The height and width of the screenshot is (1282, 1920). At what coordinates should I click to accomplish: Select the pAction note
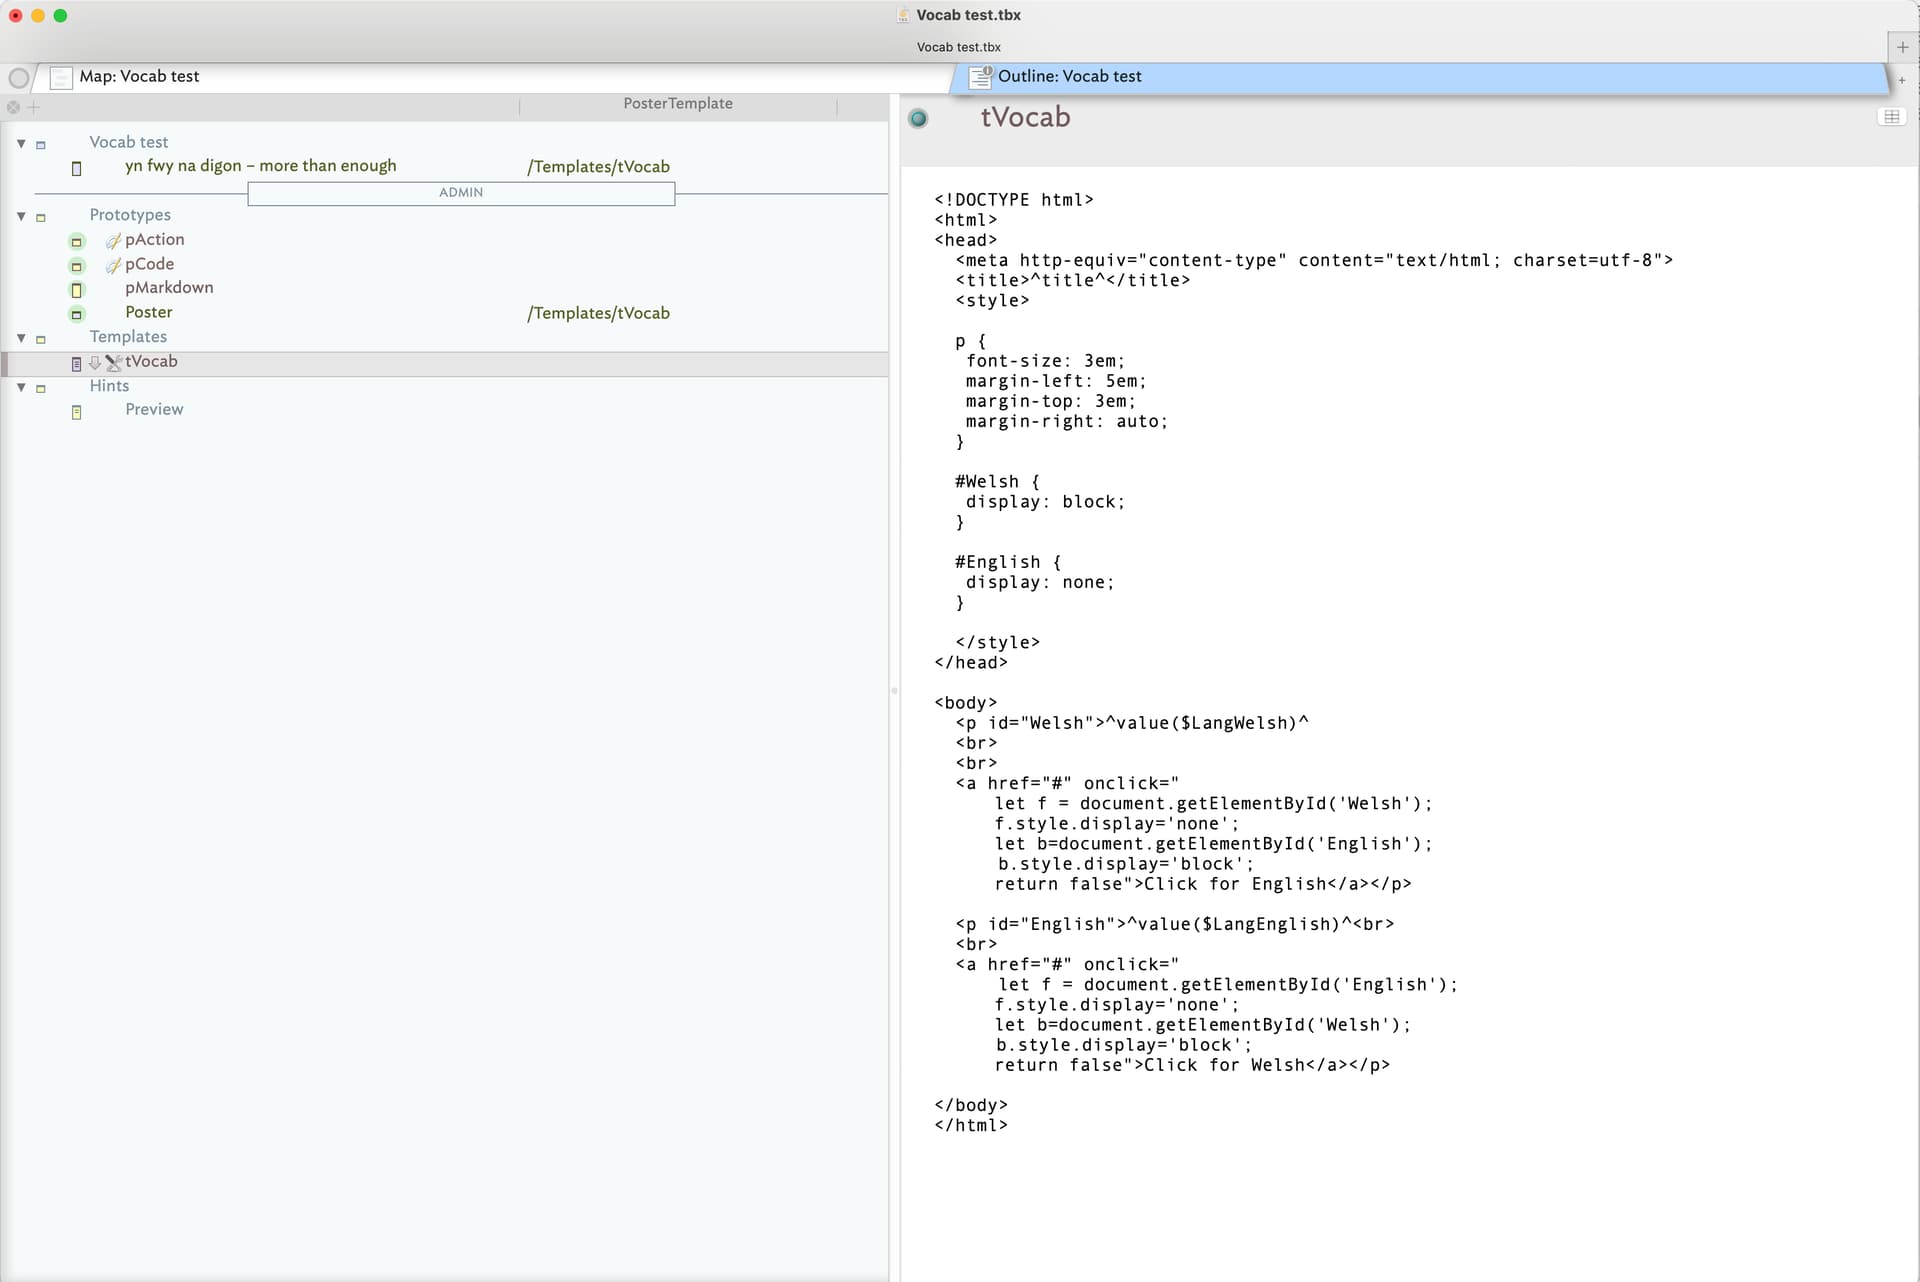click(x=154, y=239)
